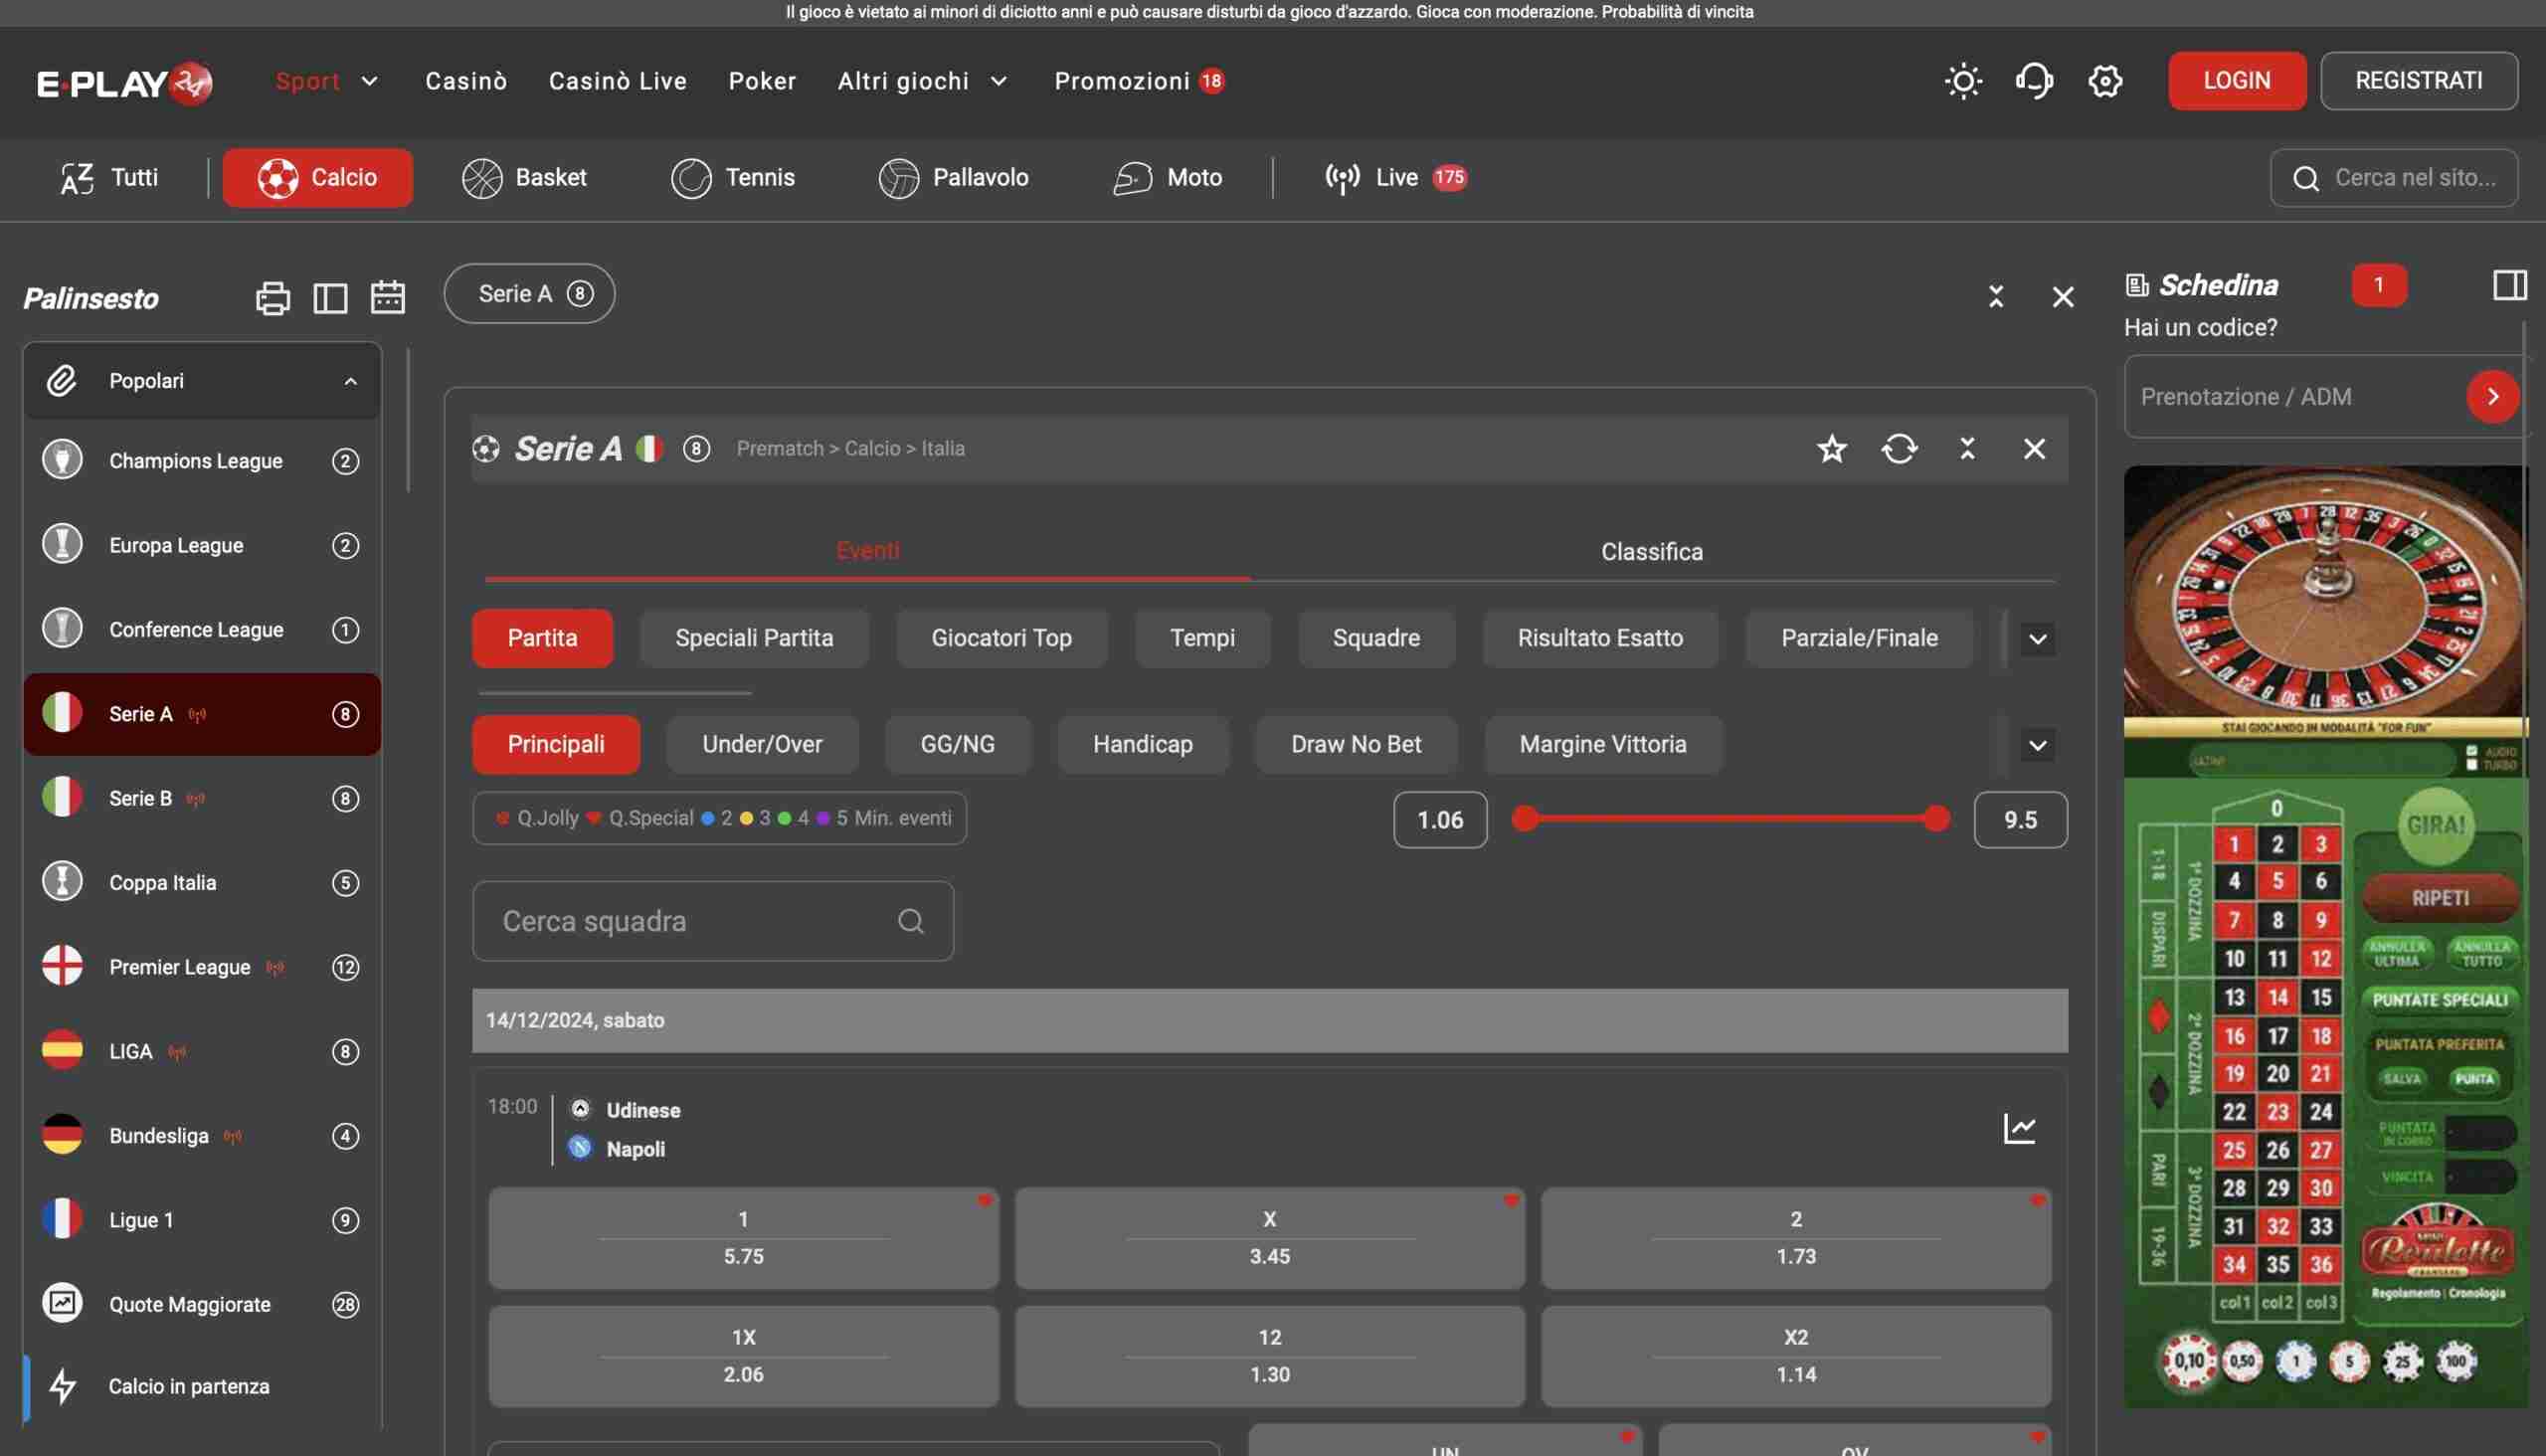Open the Palinsesto calendar icon
Screen dimensions: 2546x1456
388,297
